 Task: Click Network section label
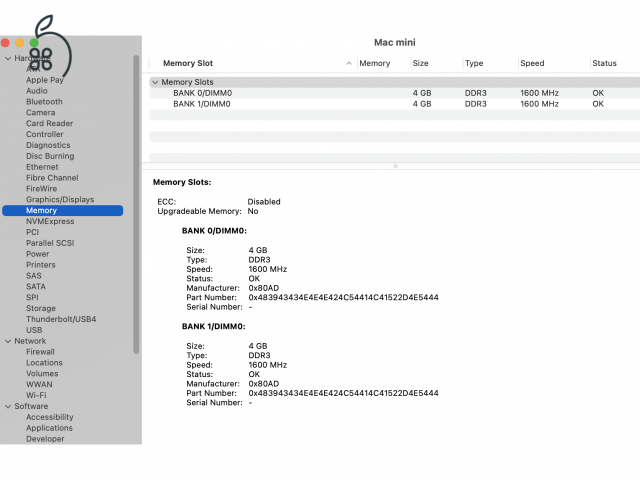point(30,341)
